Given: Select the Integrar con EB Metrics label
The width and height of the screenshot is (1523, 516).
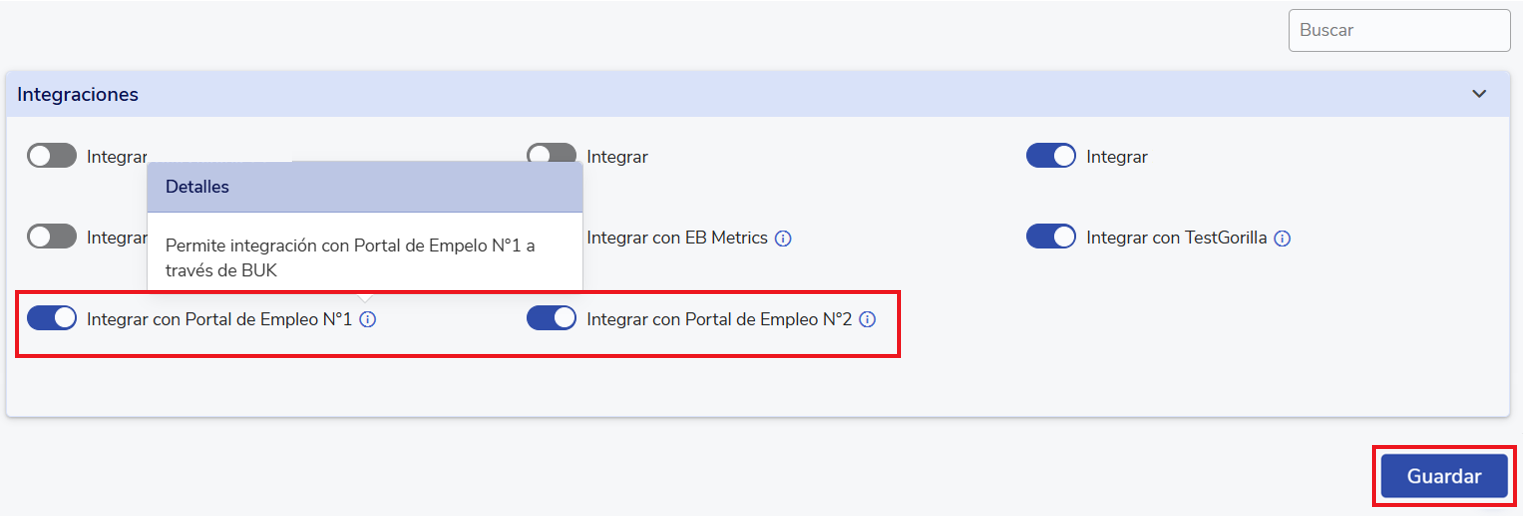Looking at the screenshot, I should (677, 239).
